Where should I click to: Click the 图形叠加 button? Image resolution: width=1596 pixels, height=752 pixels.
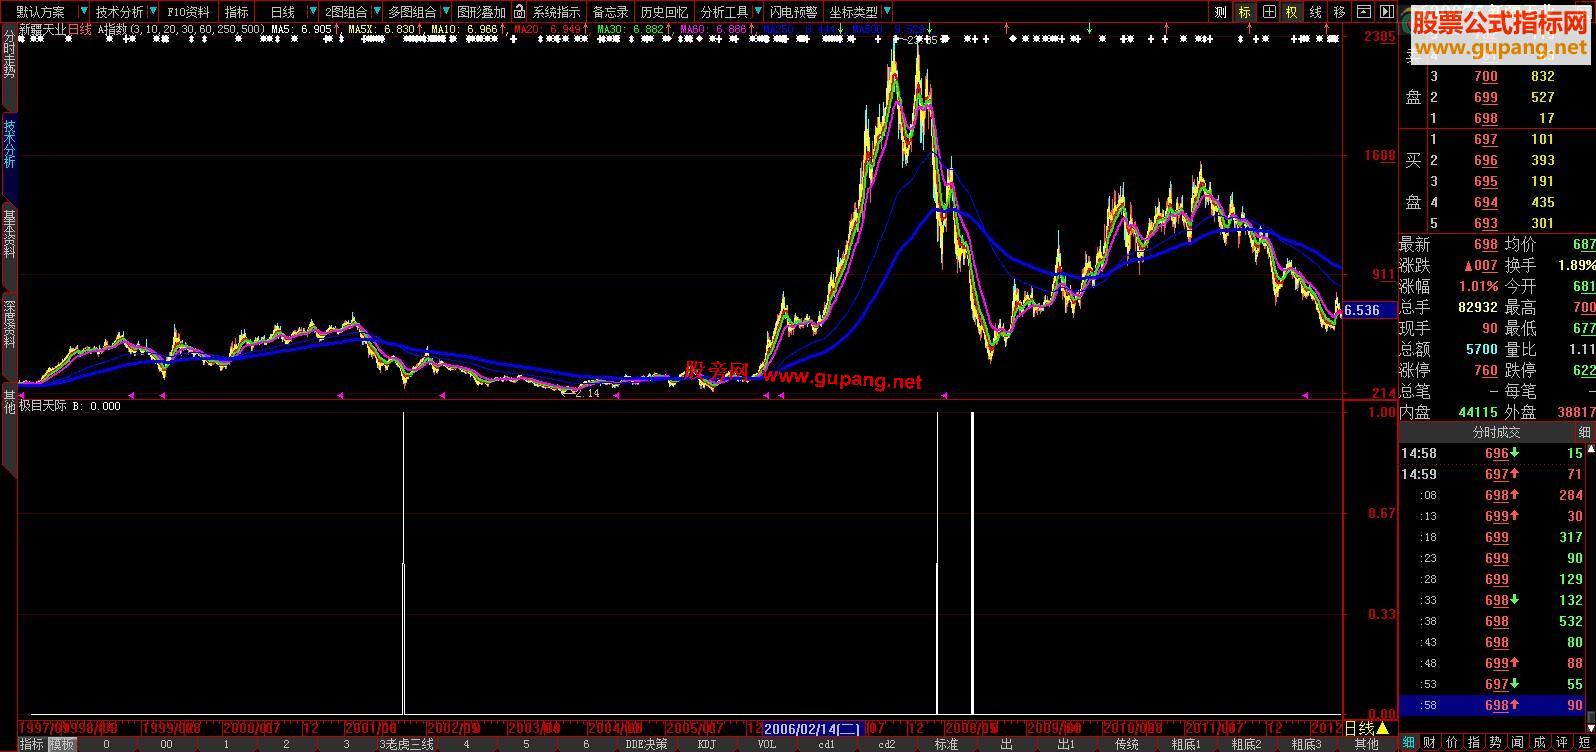pos(481,12)
